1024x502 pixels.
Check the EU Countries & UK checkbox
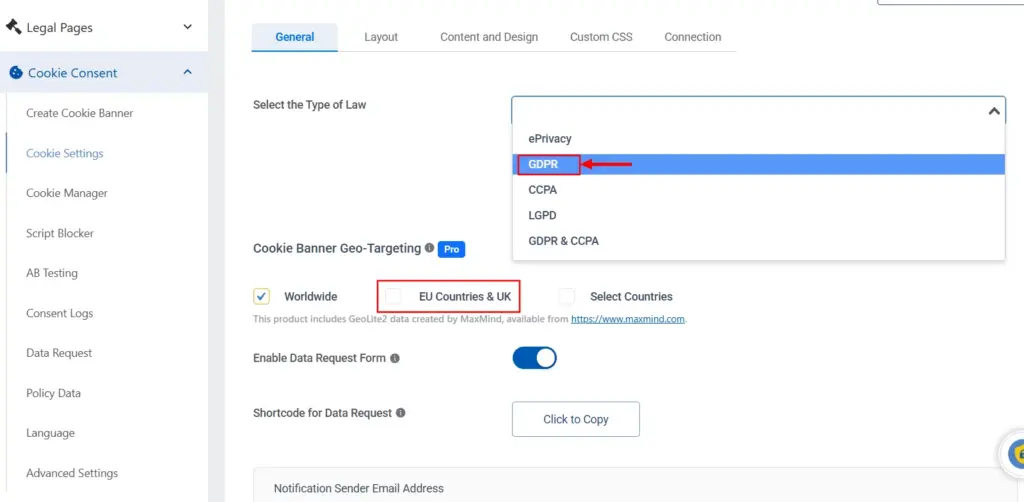coord(393,296)
